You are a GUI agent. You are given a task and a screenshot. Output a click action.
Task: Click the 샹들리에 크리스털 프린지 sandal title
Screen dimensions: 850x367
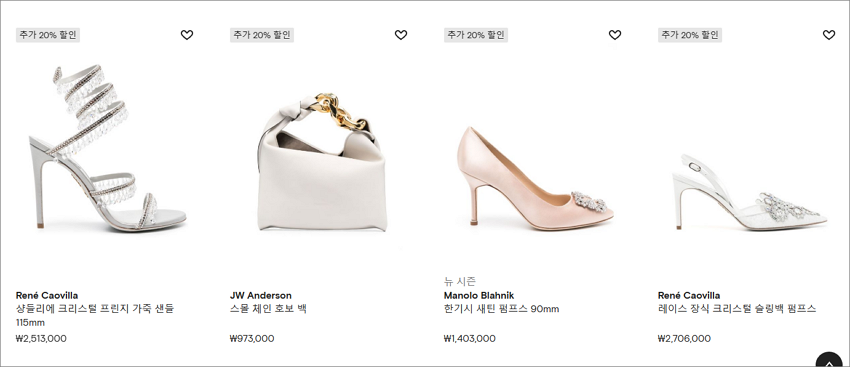point(95,316)
